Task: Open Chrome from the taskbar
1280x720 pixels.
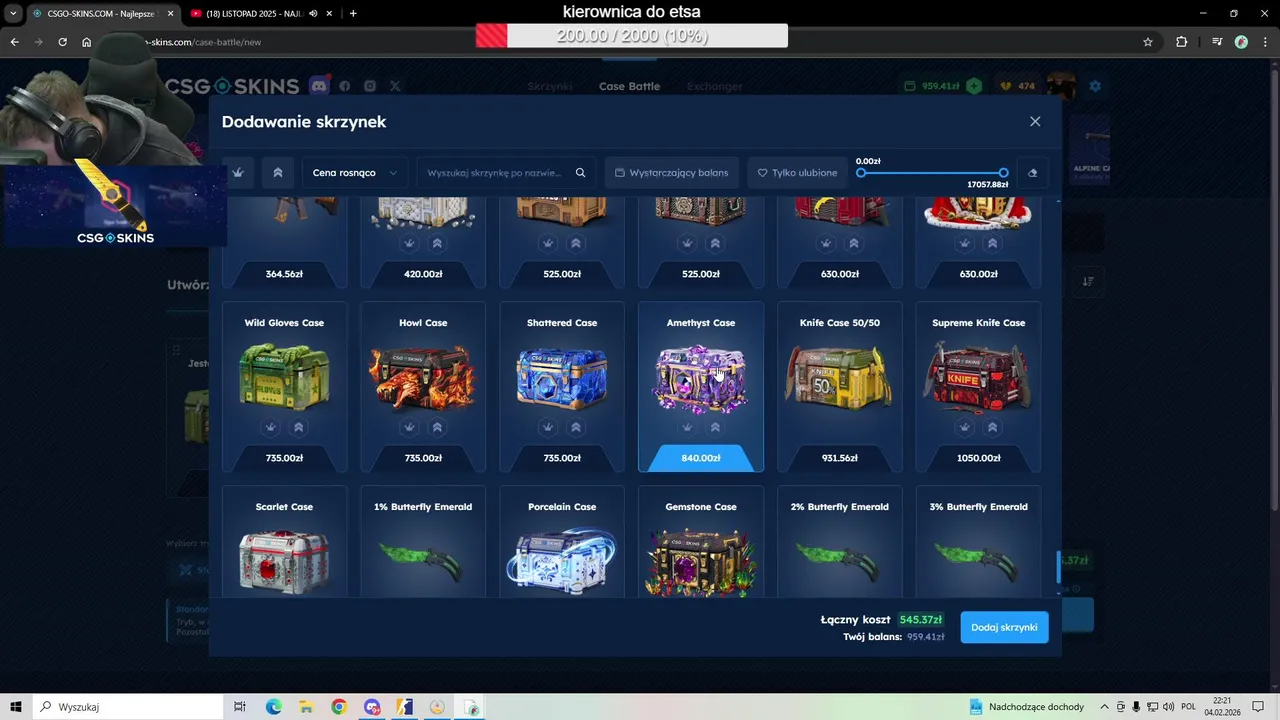Action: pyautogui.click(x=339, y=707)
